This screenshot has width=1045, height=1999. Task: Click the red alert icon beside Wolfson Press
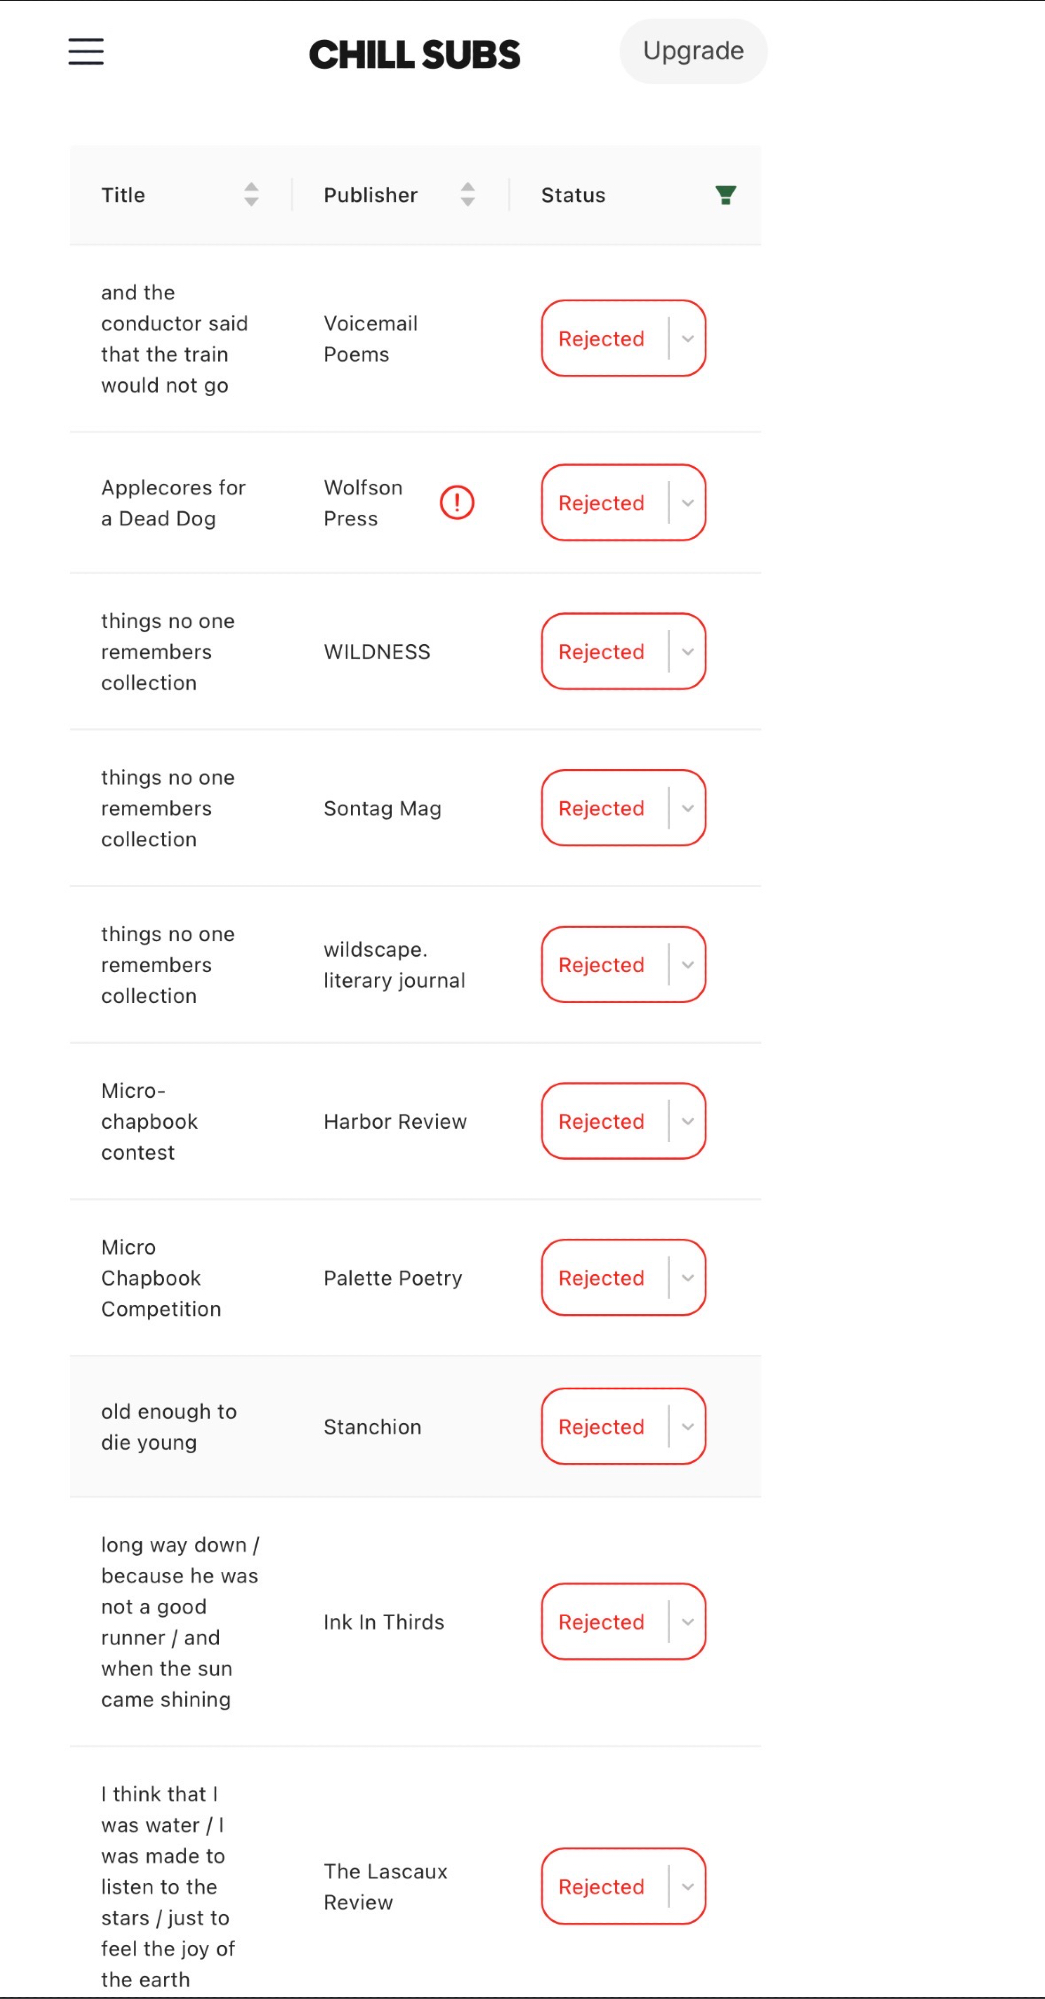tap(457, 503)
